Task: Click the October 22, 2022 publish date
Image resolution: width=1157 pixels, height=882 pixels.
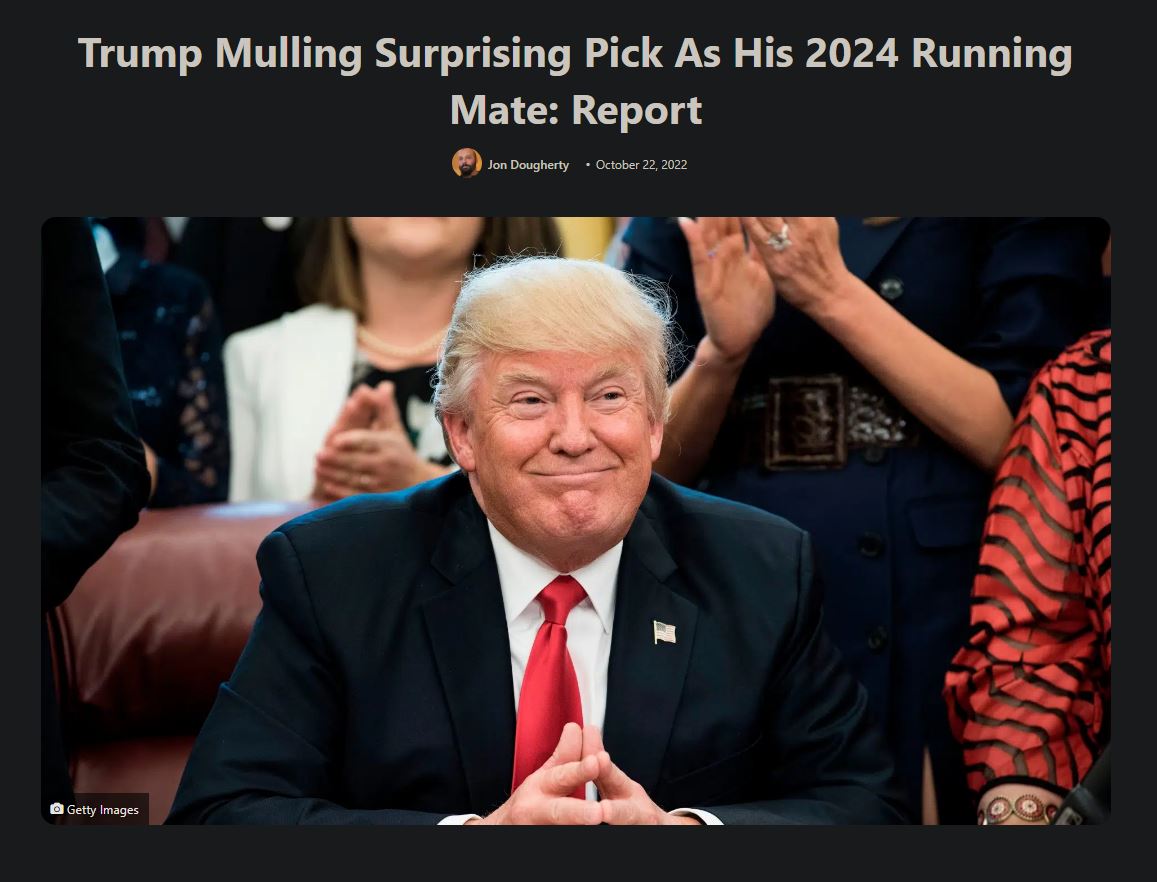Action: tap(640, 165)
